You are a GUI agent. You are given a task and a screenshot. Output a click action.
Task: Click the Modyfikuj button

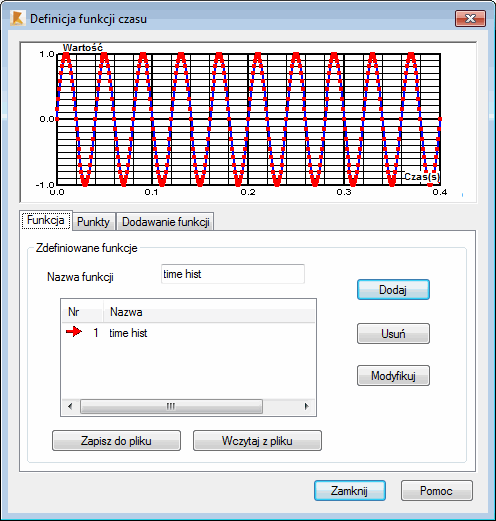coord(393,376)
